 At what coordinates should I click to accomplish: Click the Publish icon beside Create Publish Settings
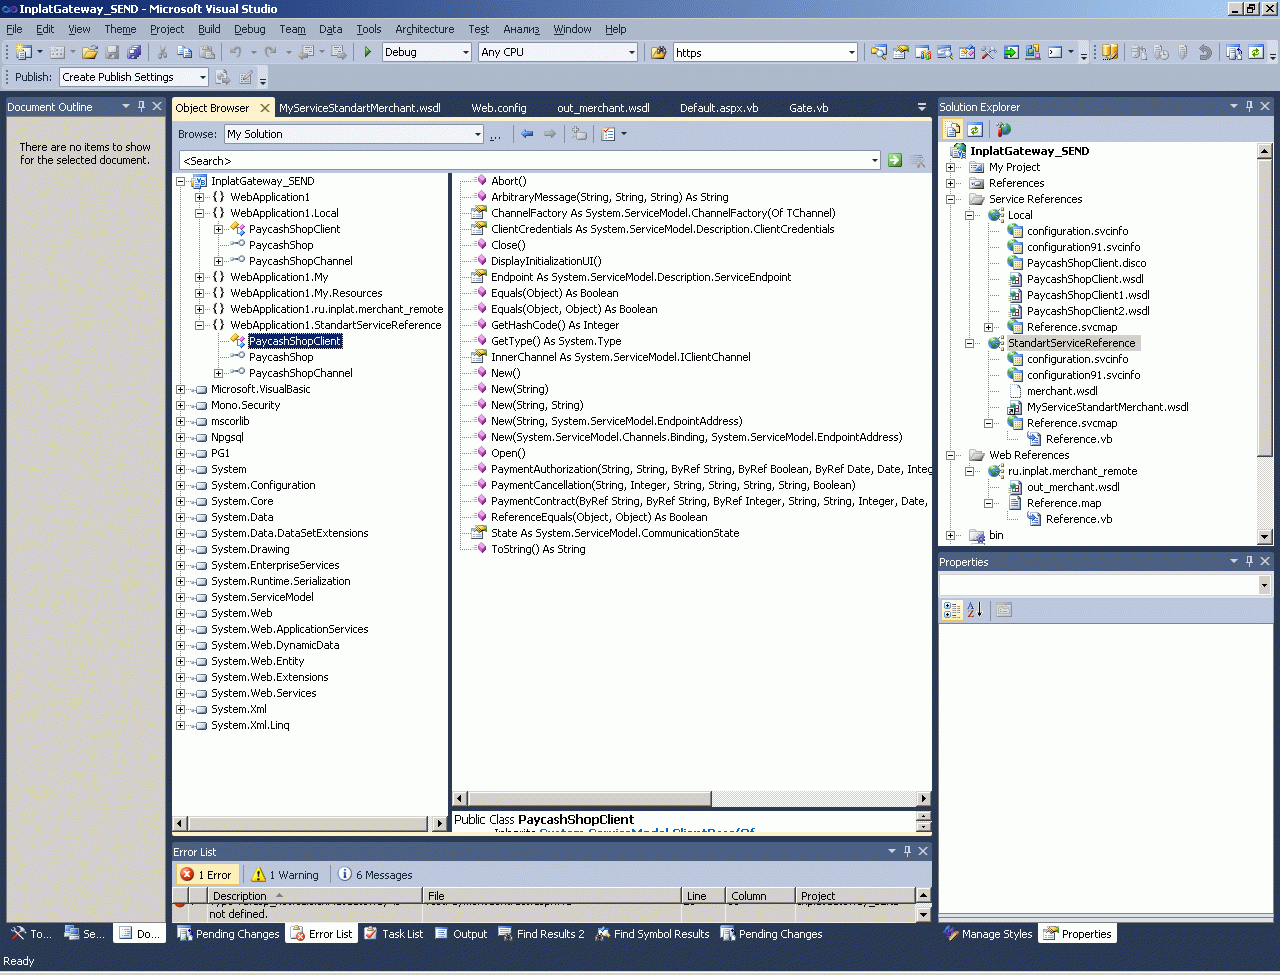223,77
